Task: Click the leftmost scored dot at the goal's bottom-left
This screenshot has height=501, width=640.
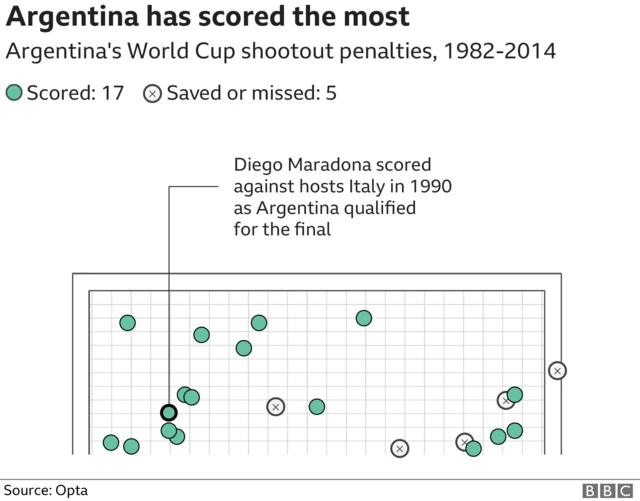Action: (111, 442)
